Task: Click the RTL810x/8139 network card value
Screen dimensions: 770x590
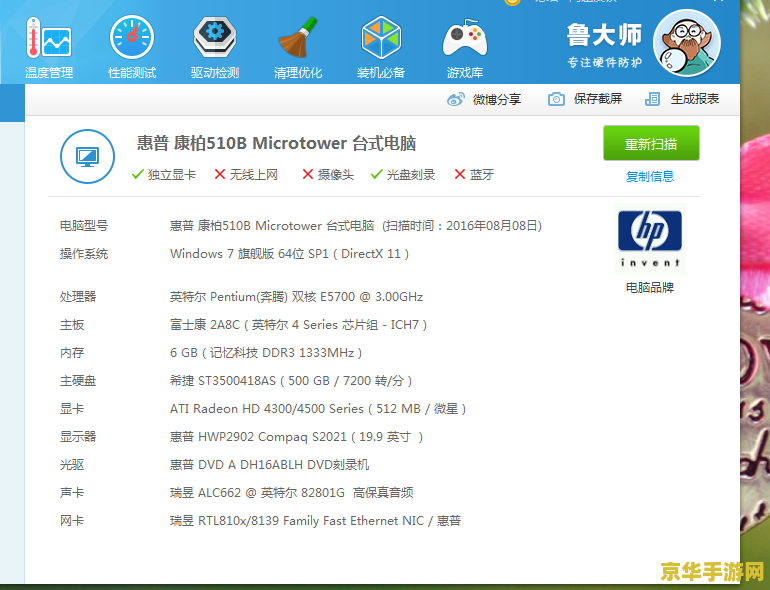Action: [x=315, y=521]
